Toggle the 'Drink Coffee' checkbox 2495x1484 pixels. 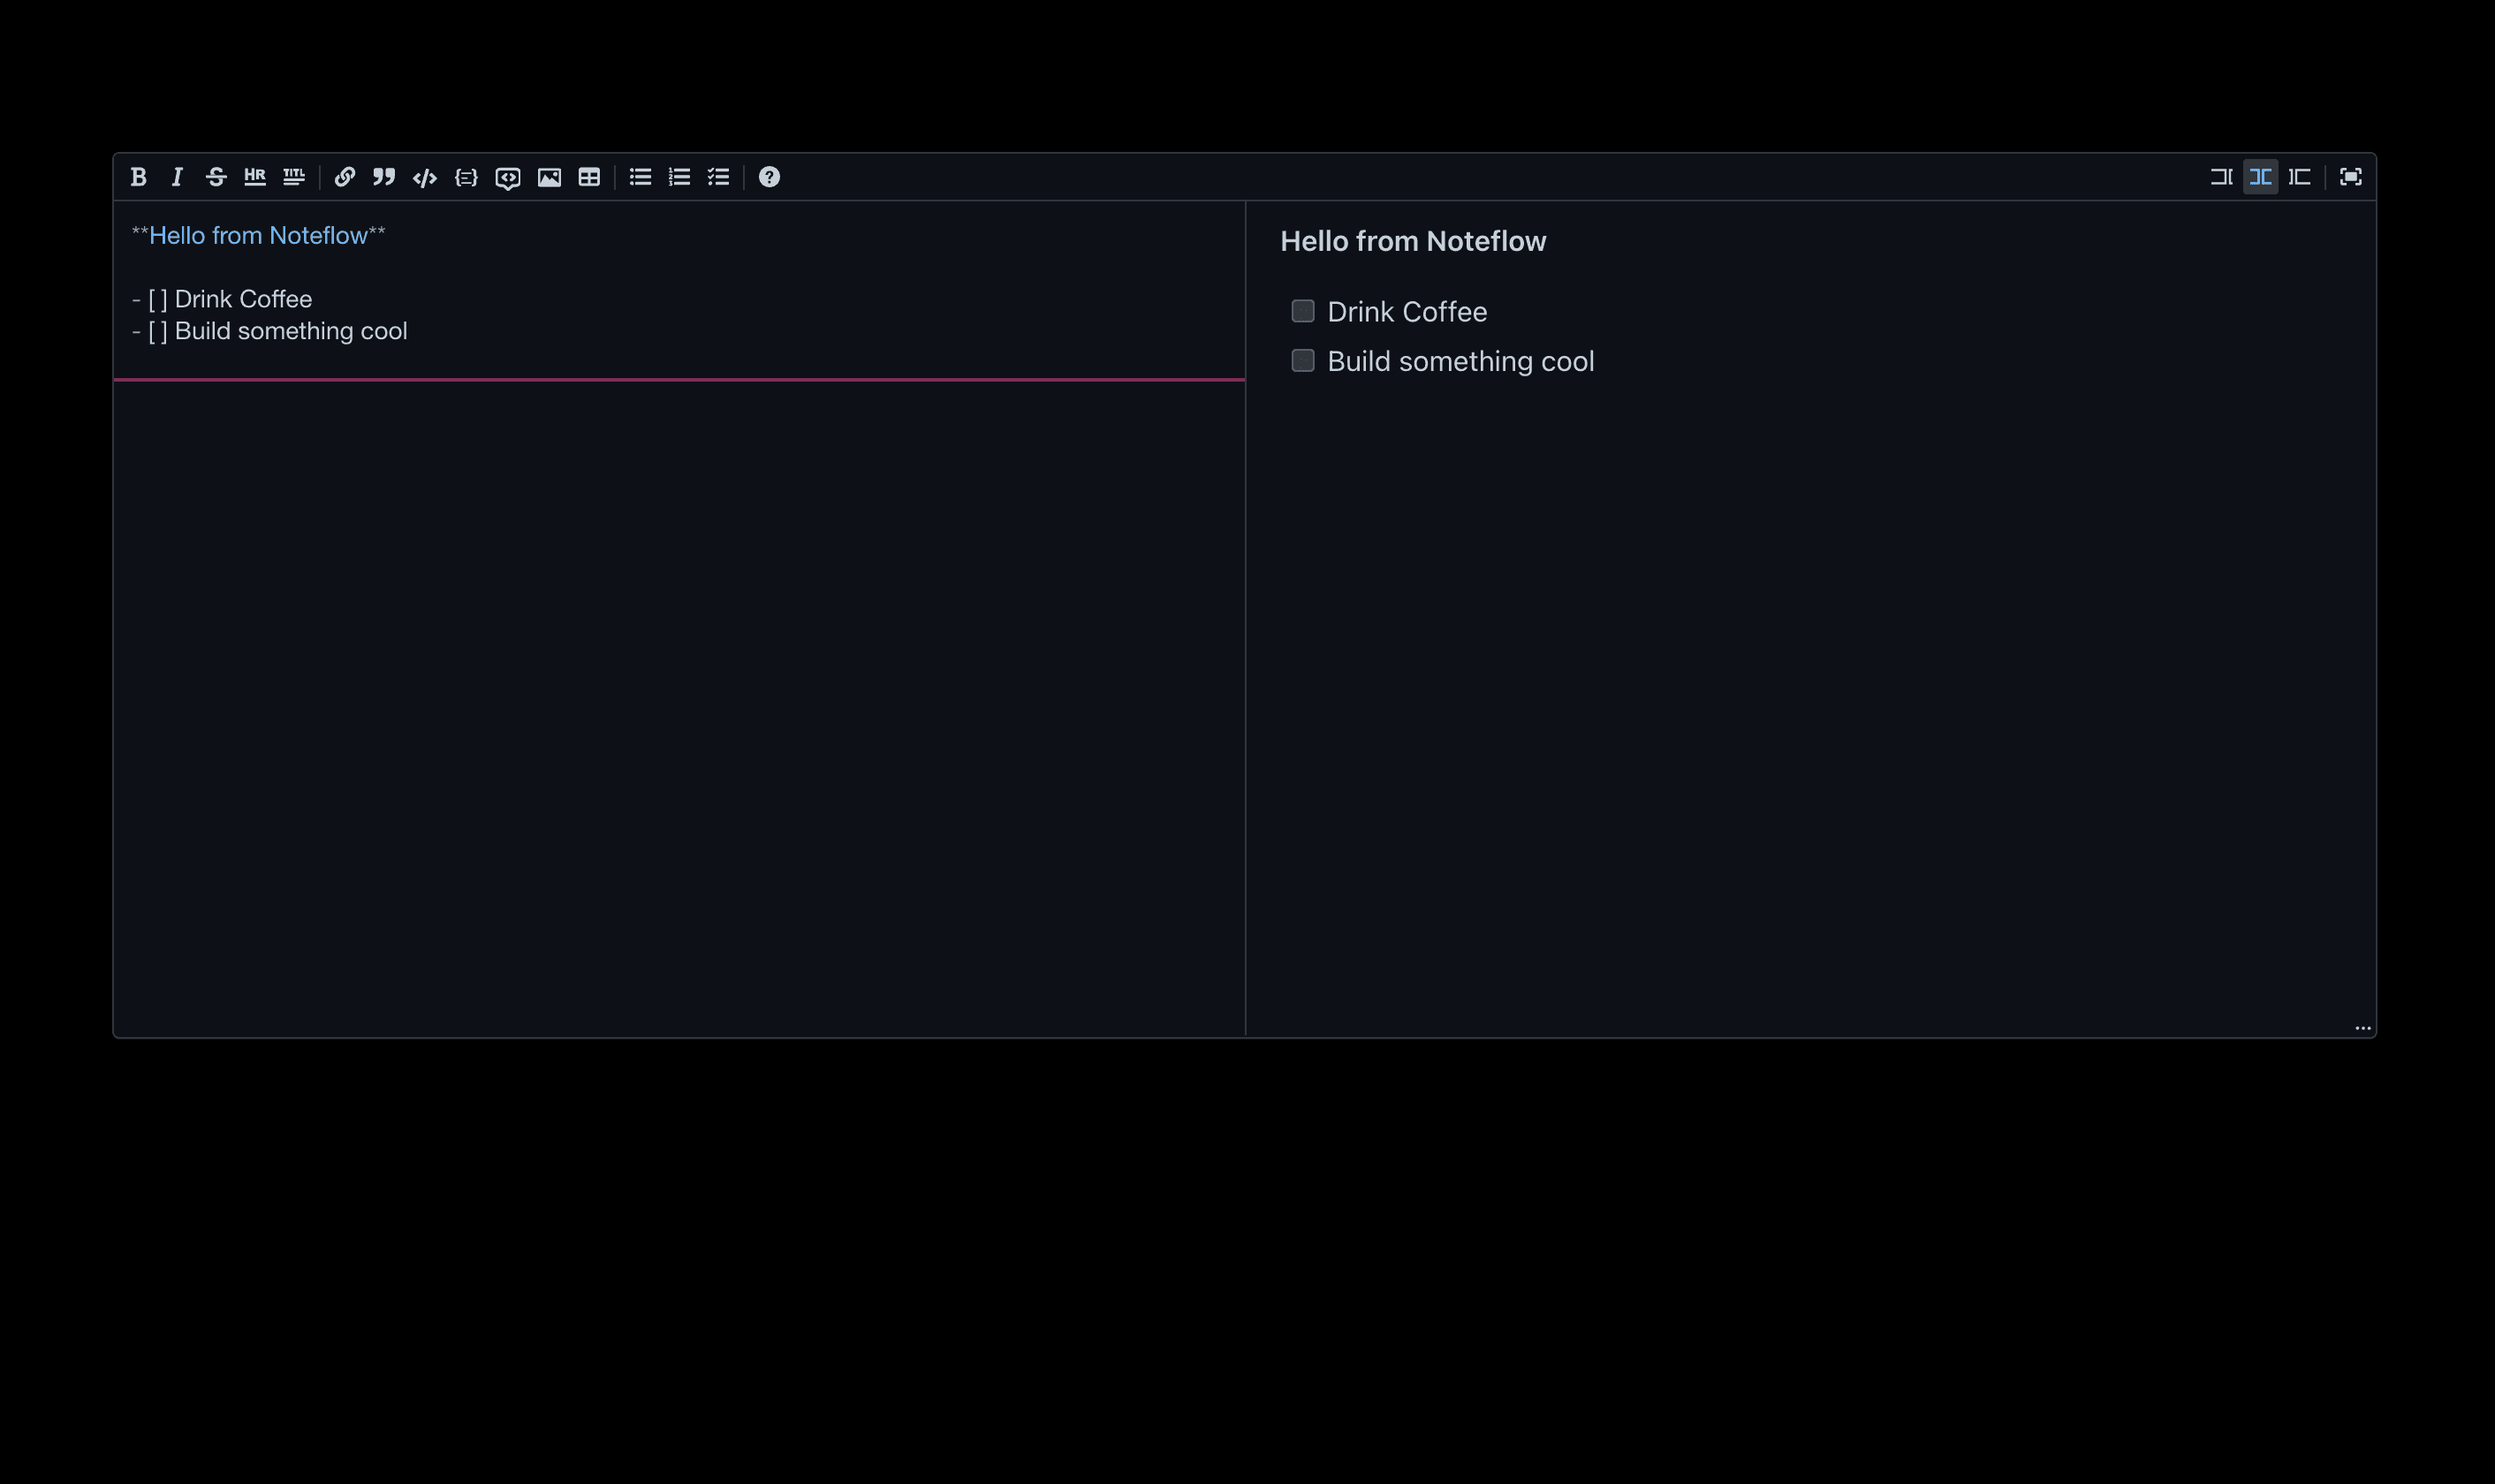click(1302, 311)
